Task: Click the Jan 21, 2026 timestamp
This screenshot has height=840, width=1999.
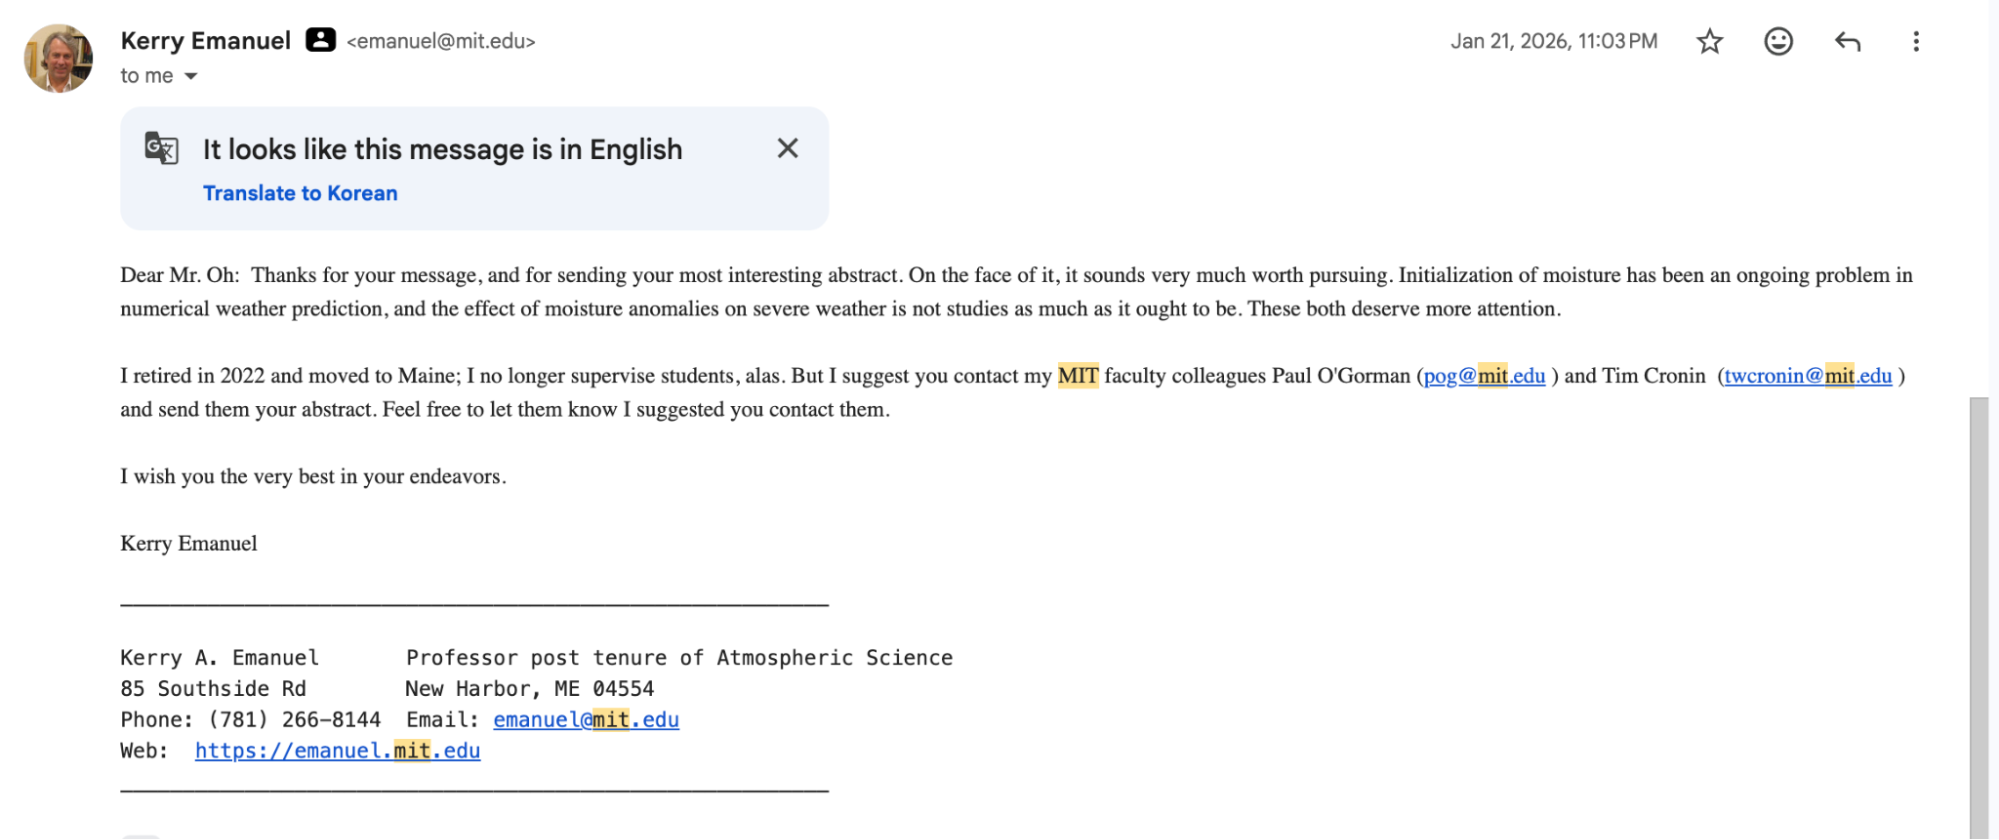Action: tap(1554, 41)
